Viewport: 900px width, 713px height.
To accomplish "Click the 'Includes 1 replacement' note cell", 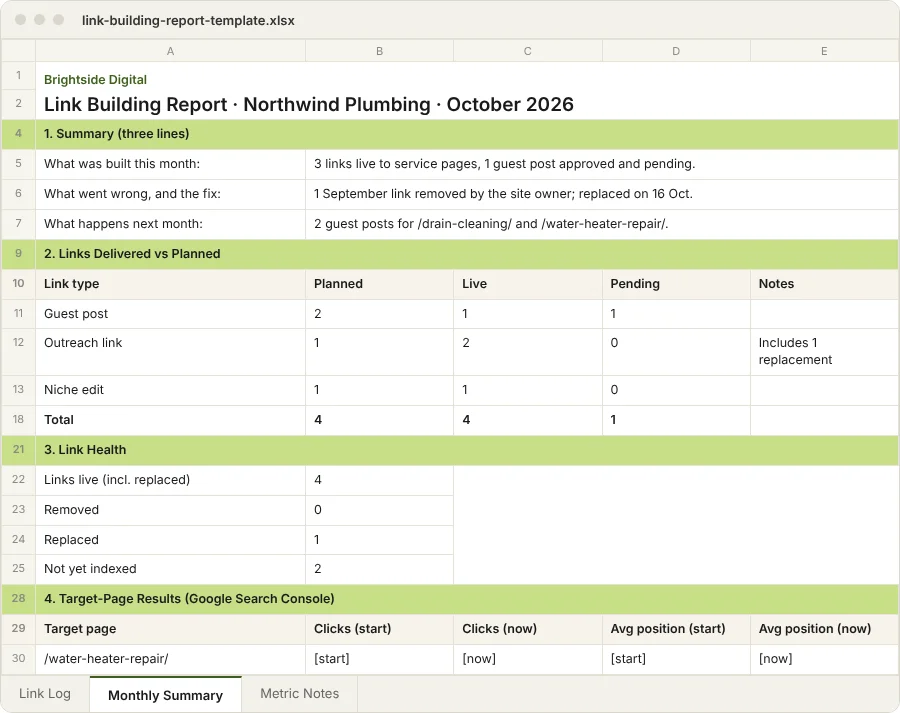I will (x=824, y=352).
